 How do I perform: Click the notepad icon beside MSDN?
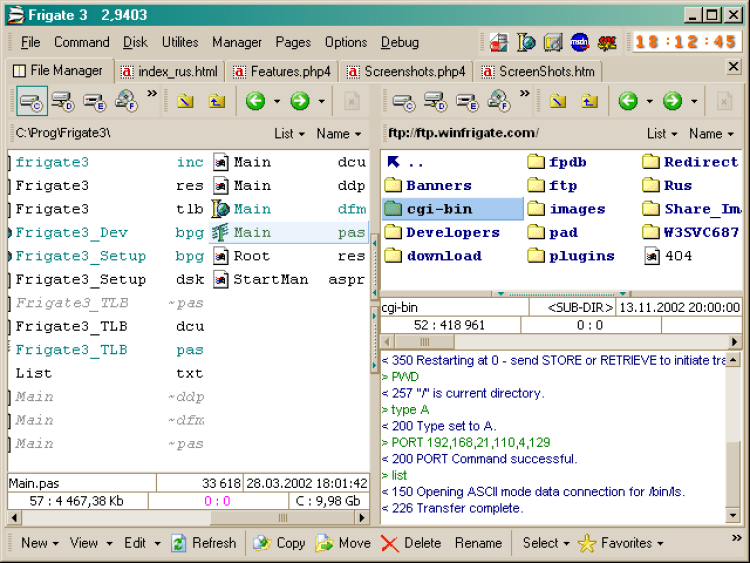(553, 43)
